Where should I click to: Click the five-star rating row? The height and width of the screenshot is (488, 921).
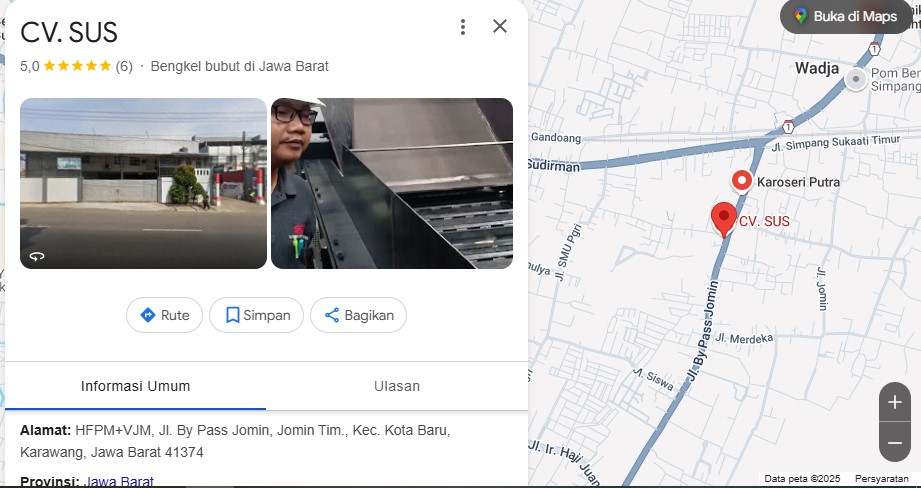[77, 66]
